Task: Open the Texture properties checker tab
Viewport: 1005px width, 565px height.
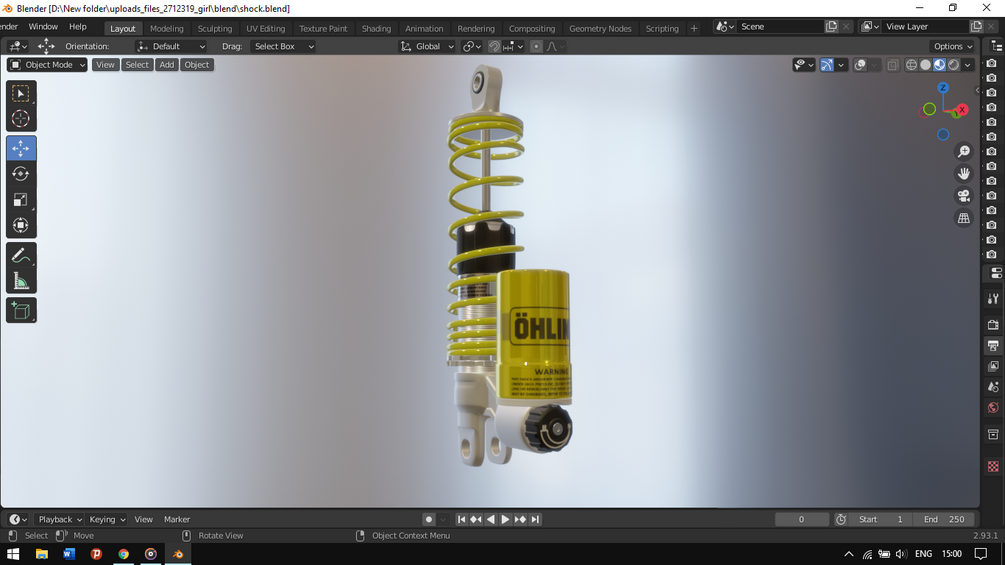Action: point(993,466)
